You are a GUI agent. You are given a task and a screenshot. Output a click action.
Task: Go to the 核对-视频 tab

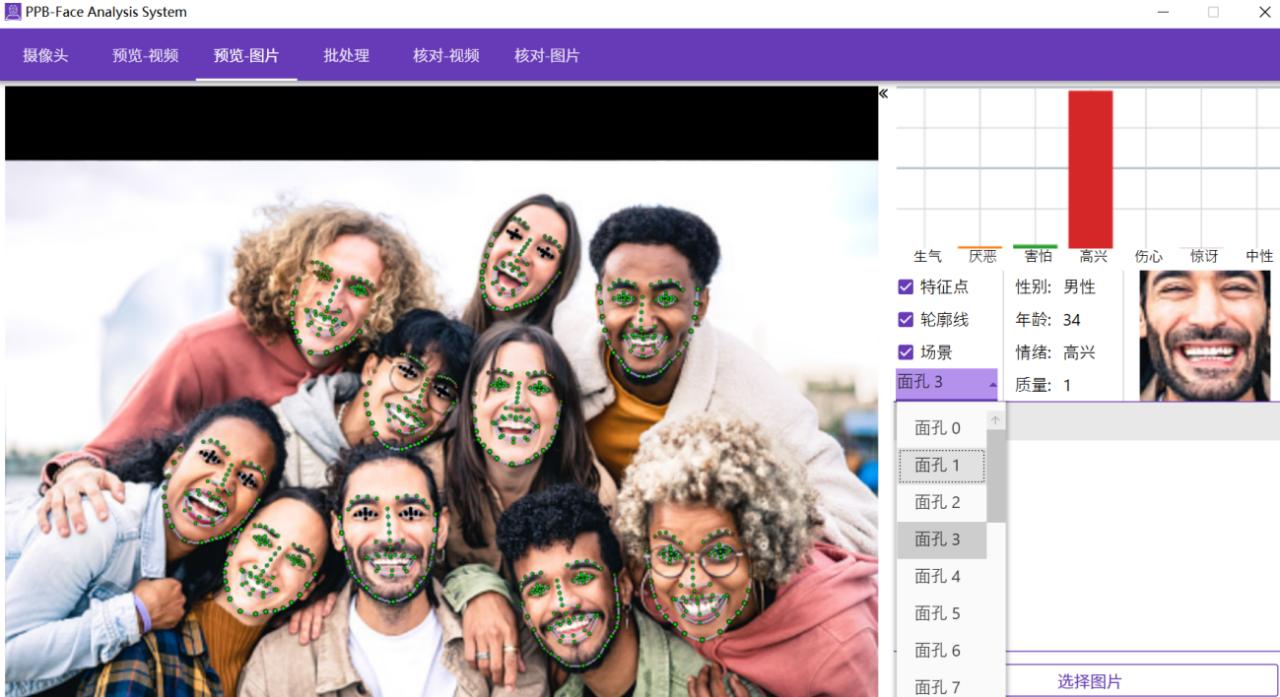446,55
